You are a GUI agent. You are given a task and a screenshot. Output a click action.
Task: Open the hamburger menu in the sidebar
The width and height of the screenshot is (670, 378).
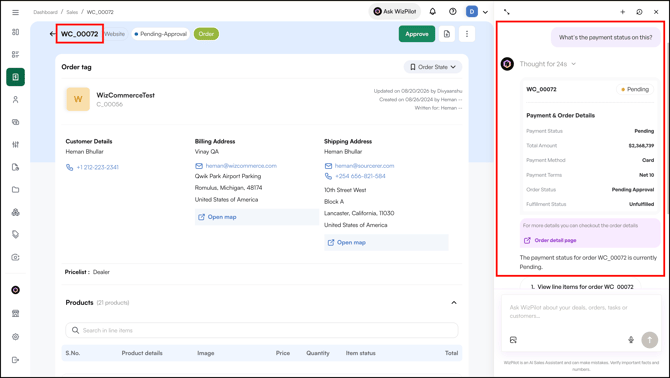pos(15,12)
